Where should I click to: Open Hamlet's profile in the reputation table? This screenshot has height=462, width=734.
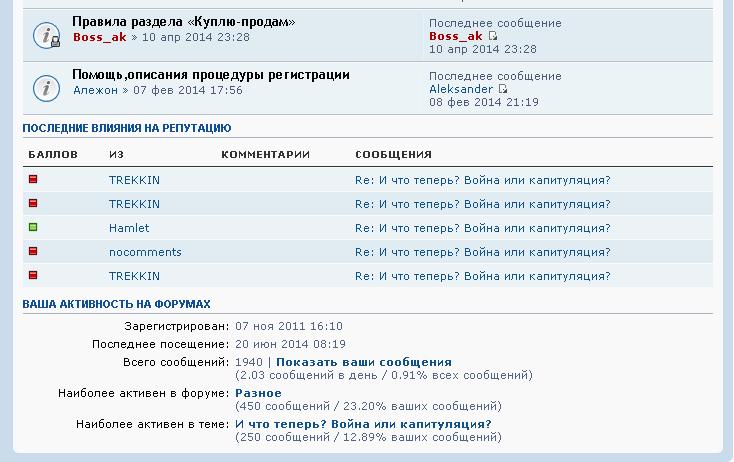pos(128,228)
